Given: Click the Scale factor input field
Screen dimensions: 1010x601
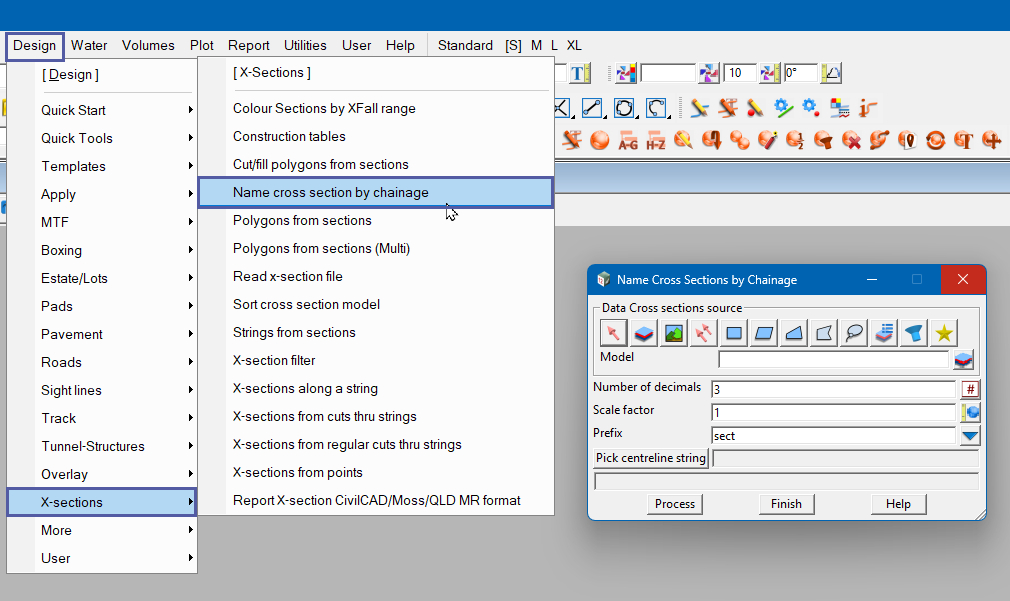Looking at the screenshot, I should click(x=832, y=412).
